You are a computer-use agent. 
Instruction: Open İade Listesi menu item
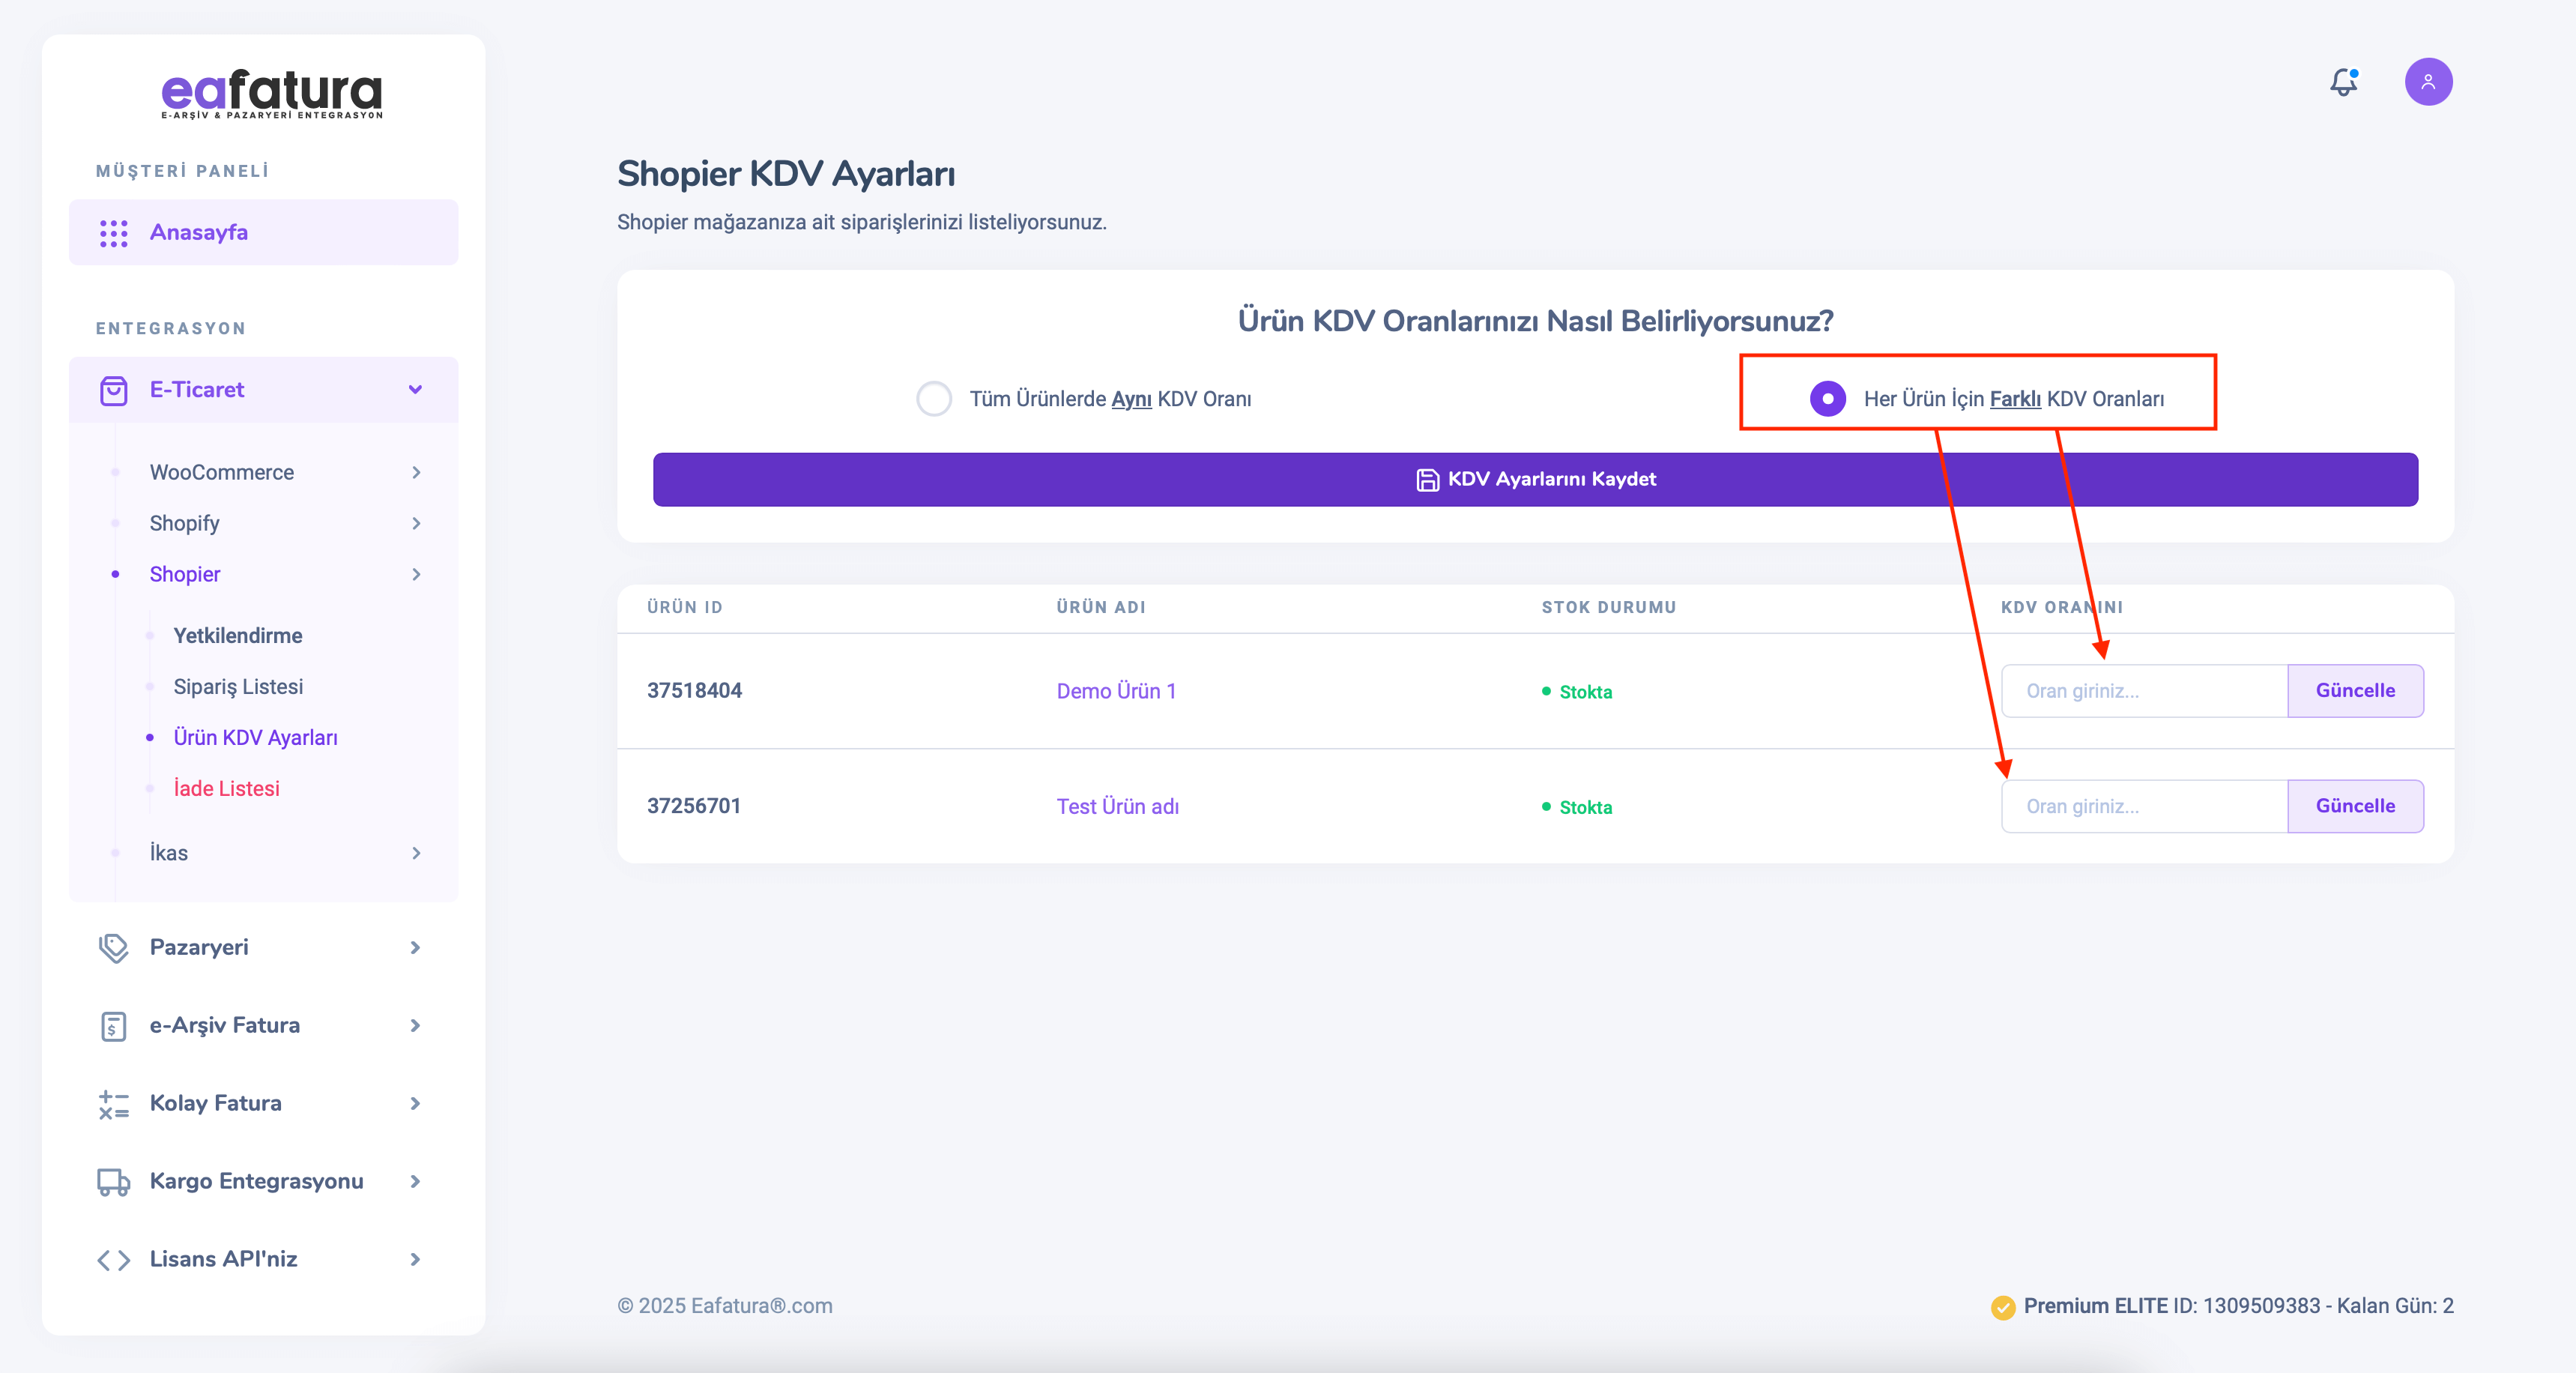click(x=226, y=789)
